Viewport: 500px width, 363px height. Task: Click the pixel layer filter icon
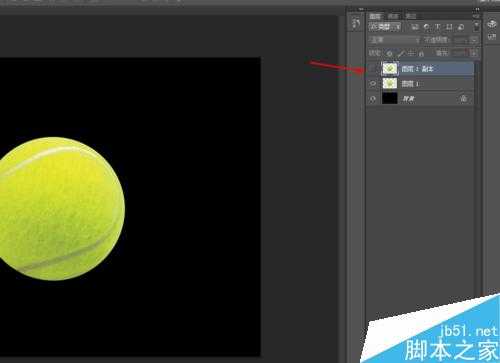point(415,27)
